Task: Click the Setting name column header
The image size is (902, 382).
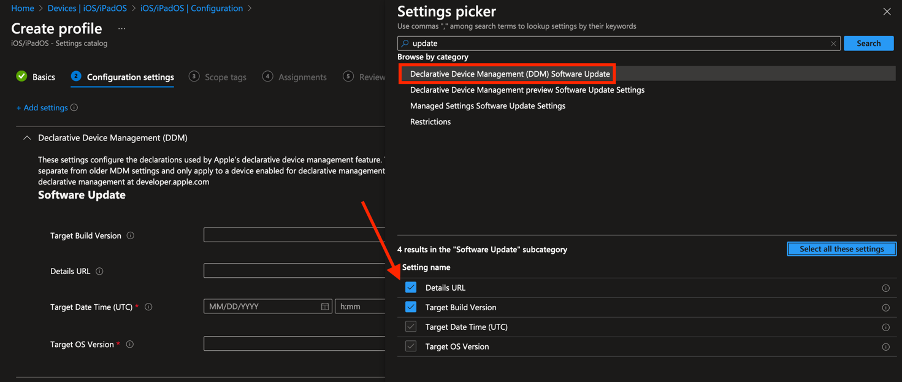Action: 426,268
